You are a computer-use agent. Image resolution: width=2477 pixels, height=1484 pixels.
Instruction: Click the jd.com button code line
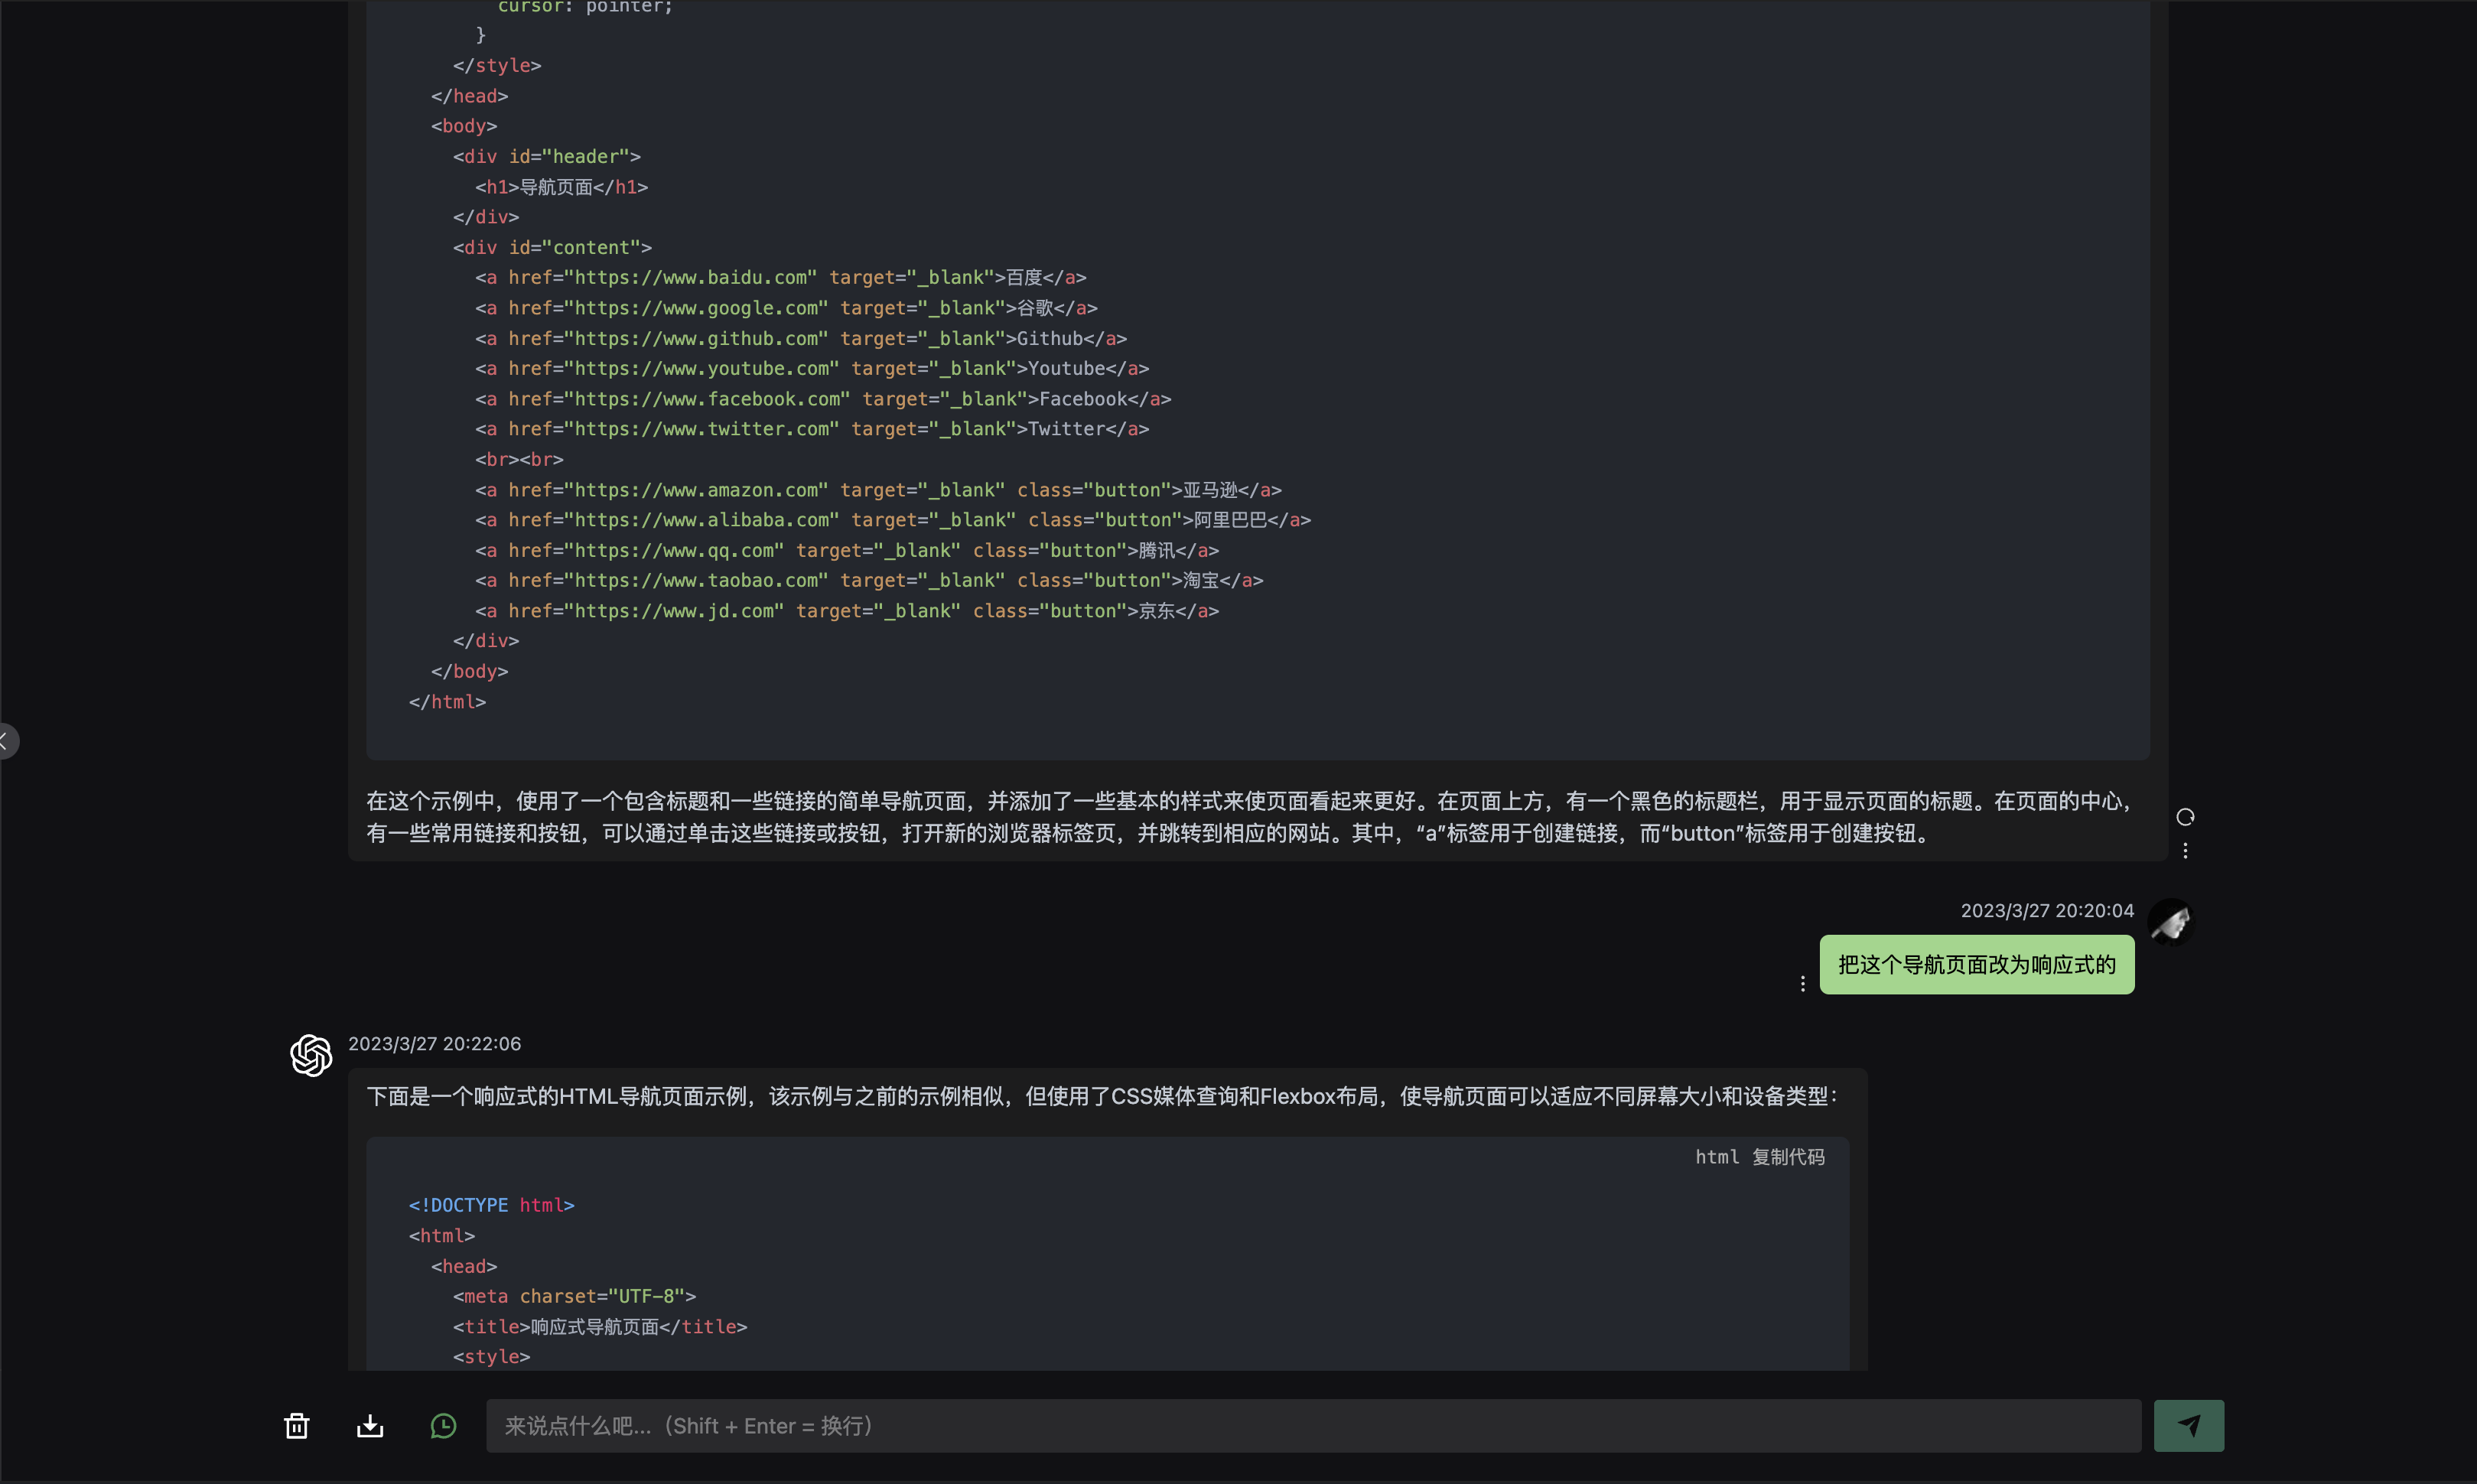[847, 611]
